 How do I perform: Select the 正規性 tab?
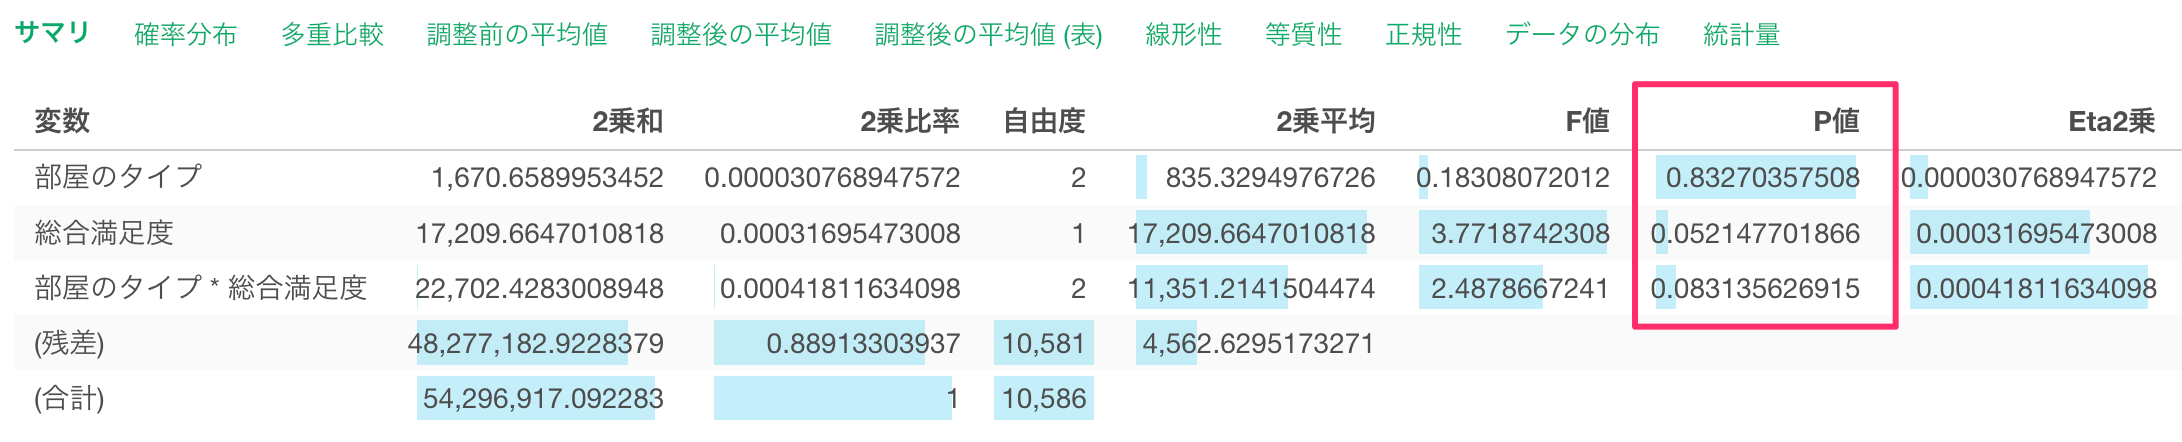(x=1423, y=35)
